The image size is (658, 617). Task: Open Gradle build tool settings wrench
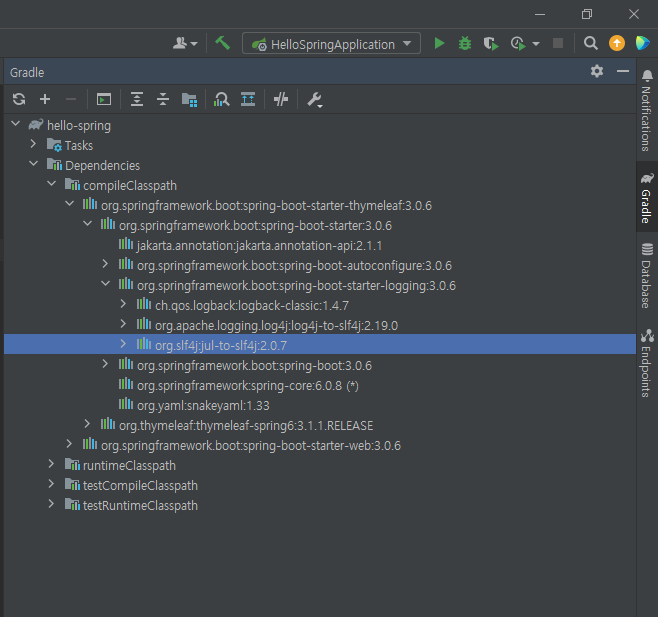314,100
